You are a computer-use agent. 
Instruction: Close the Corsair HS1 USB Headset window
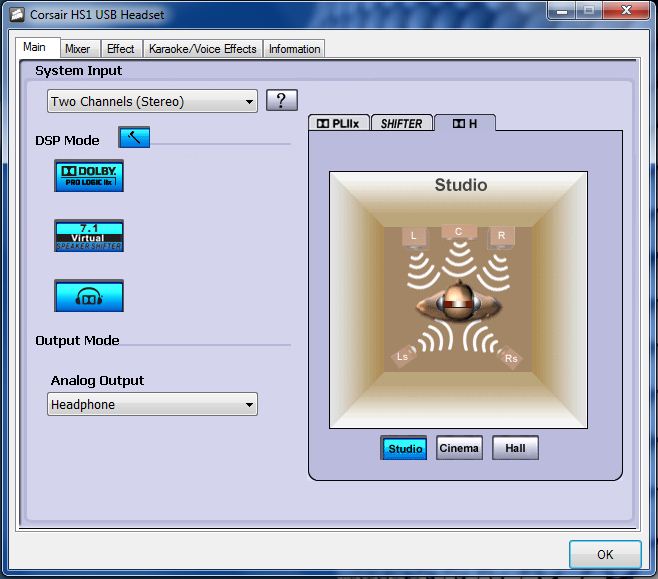(x=626, y=10)
